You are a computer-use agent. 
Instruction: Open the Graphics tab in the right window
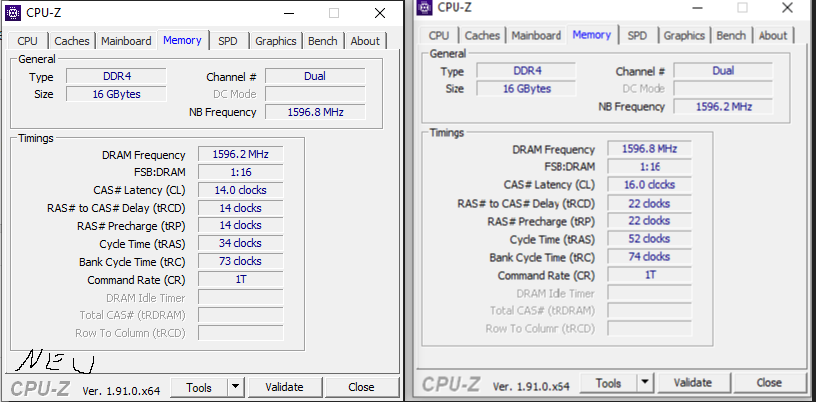[x=684, y=35]
